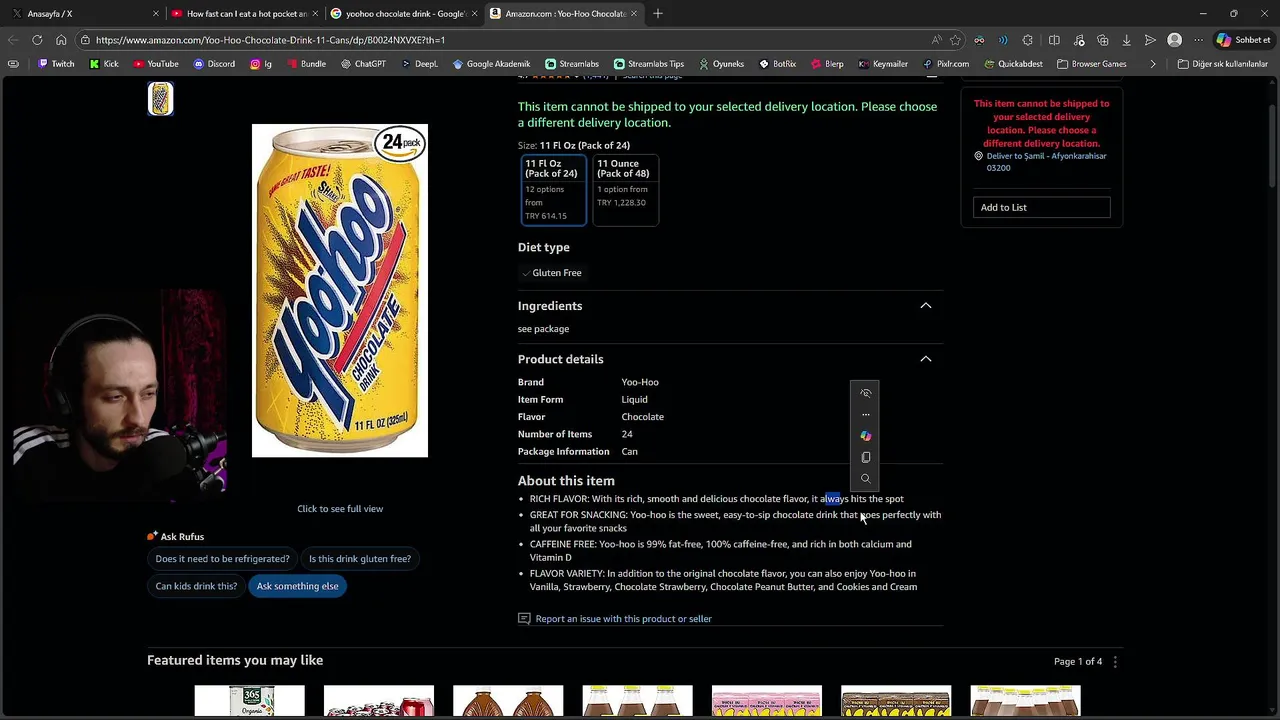The height and width of the screenshot is (720, 1280).
Task: Open Keymailer bookmark
Action: click(x=883, y=64)
